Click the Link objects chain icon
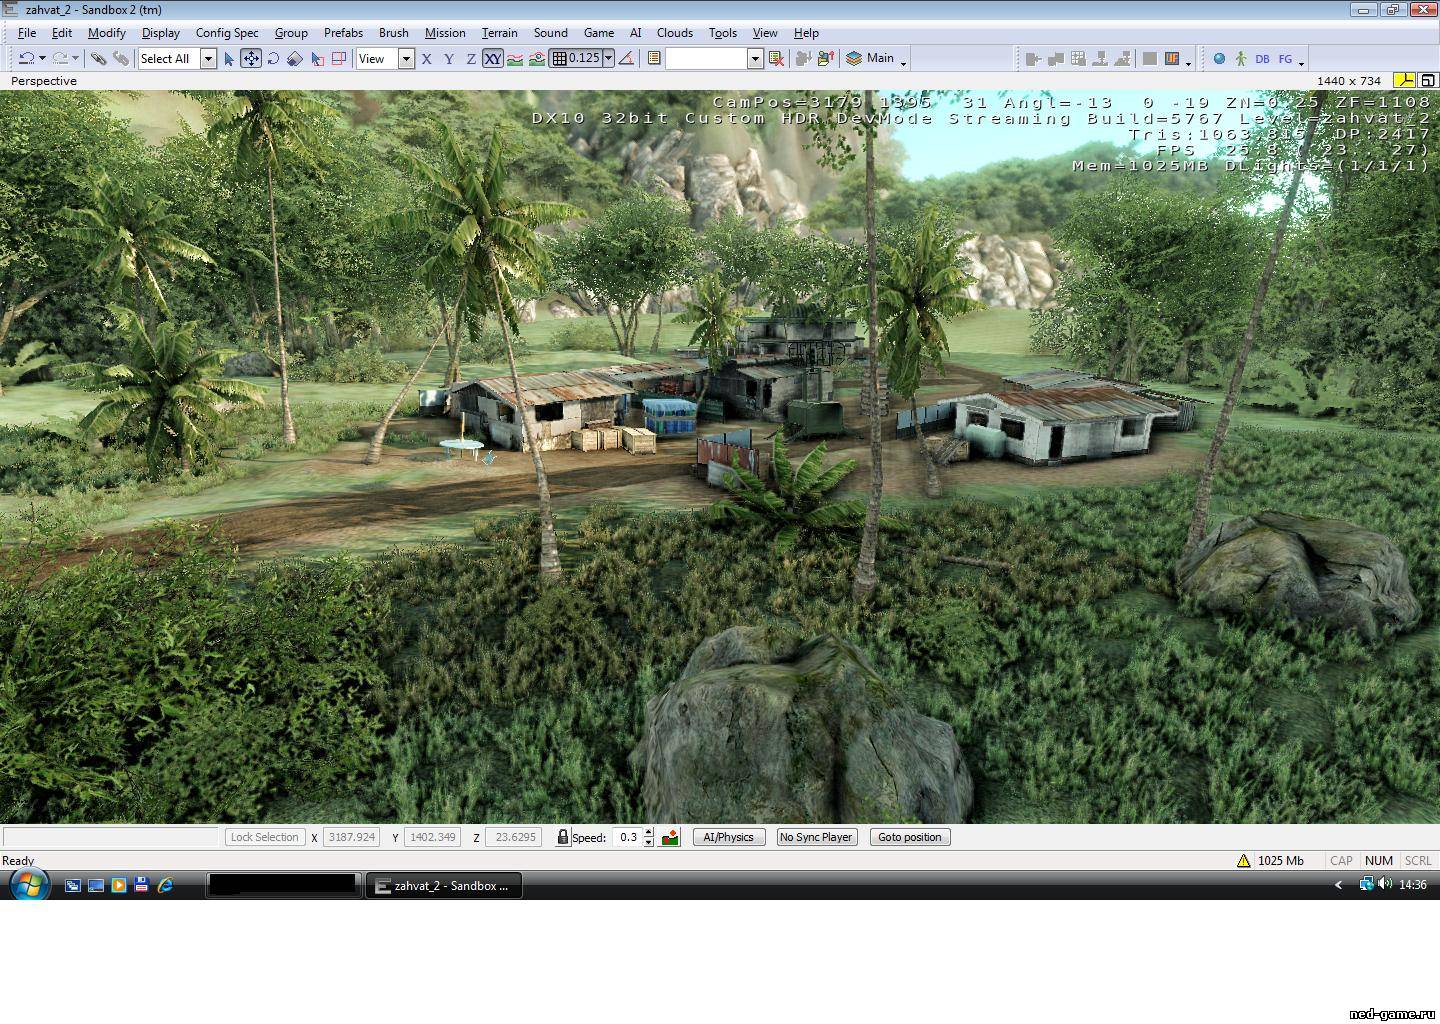The height and width of the screenshot is (1024, 1440). click(x=98, y=59)
